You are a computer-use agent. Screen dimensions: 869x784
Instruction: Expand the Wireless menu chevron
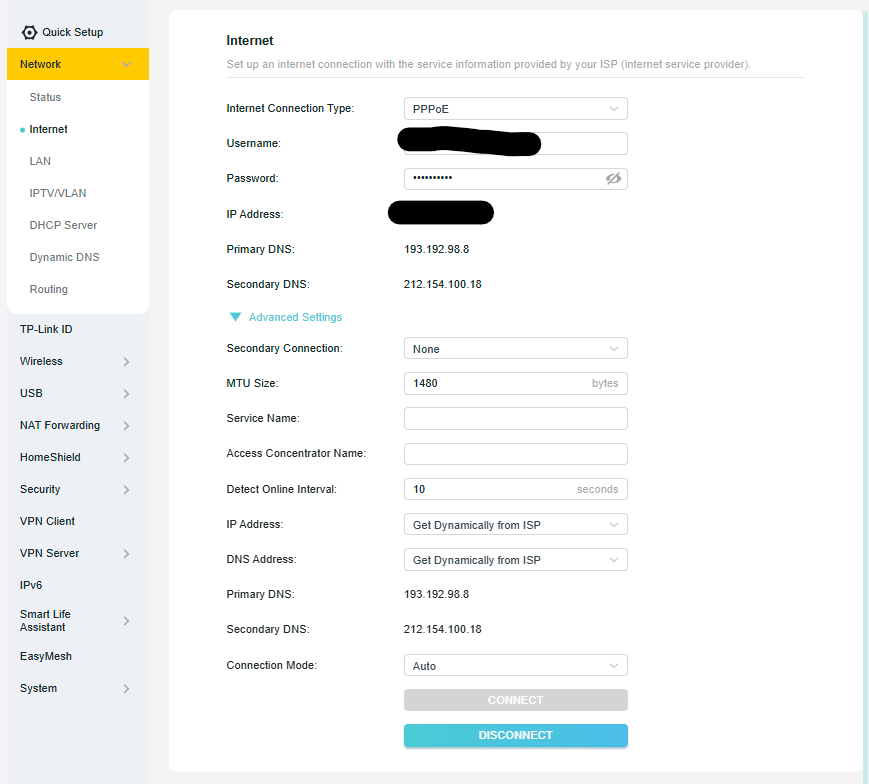(x=126, y=362)
